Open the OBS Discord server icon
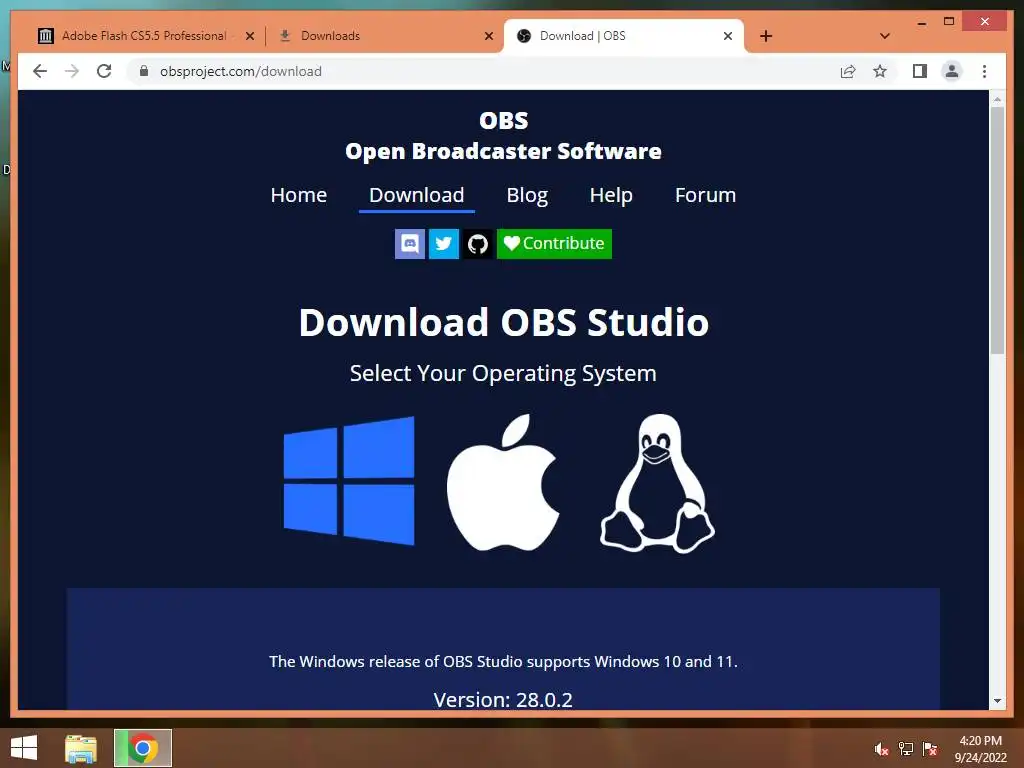 click(409, 244)
